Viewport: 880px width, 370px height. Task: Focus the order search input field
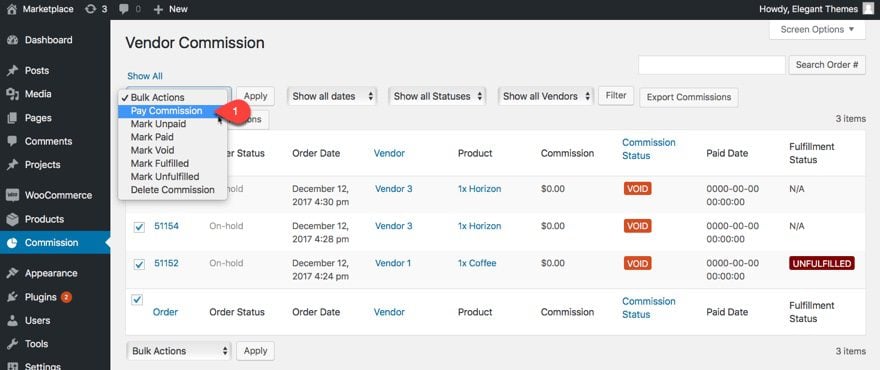coord(712,65)
